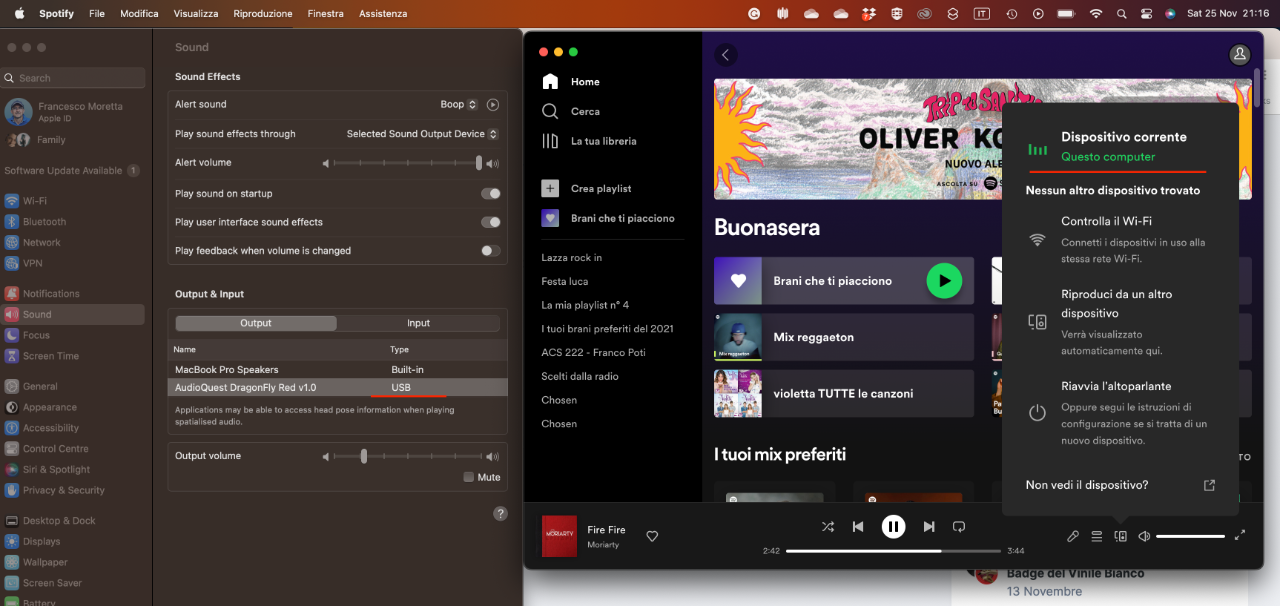Select MacBook Pro Speakers output device
This screenshot has height=606, width=1280.
pyautogui.click(x=338, y=370)
